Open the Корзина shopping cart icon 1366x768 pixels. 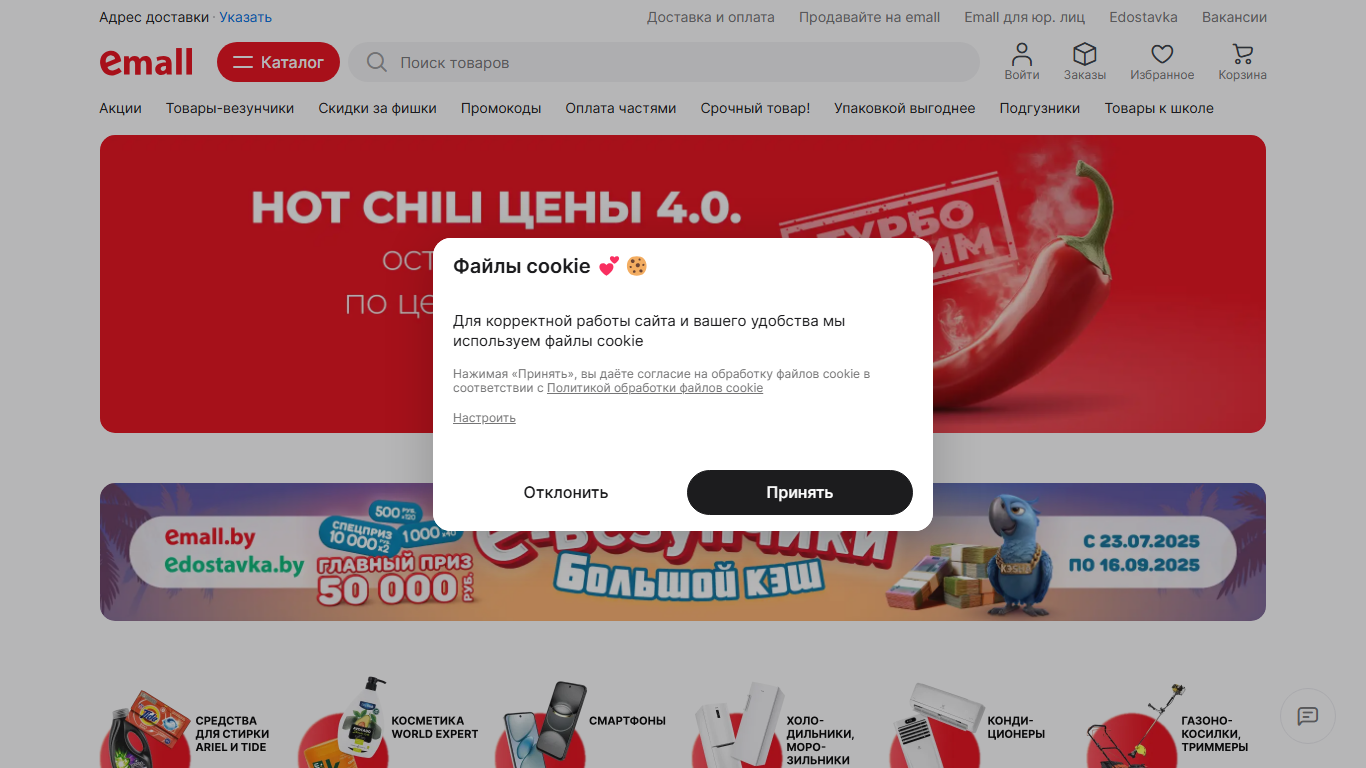[x=1242, y=54]
